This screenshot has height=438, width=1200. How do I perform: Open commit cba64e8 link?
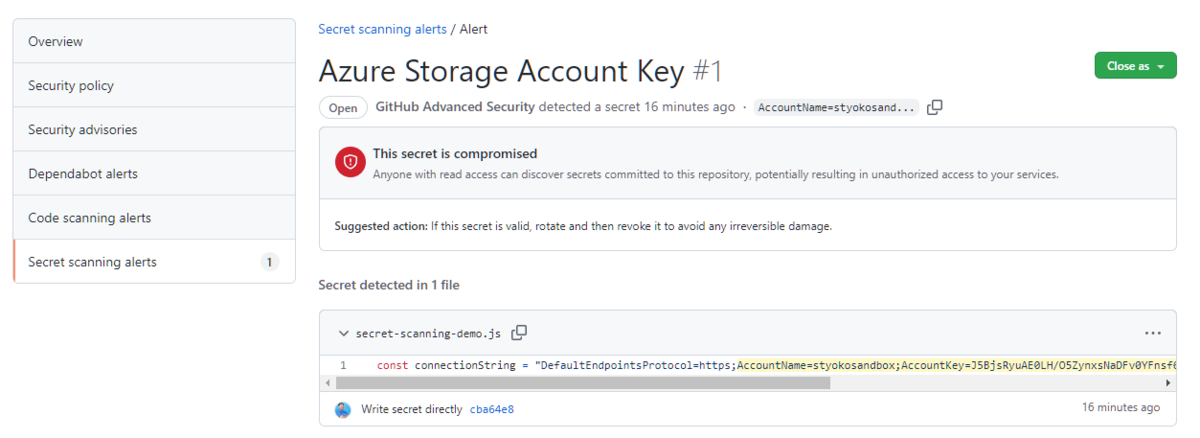[492, 409]
